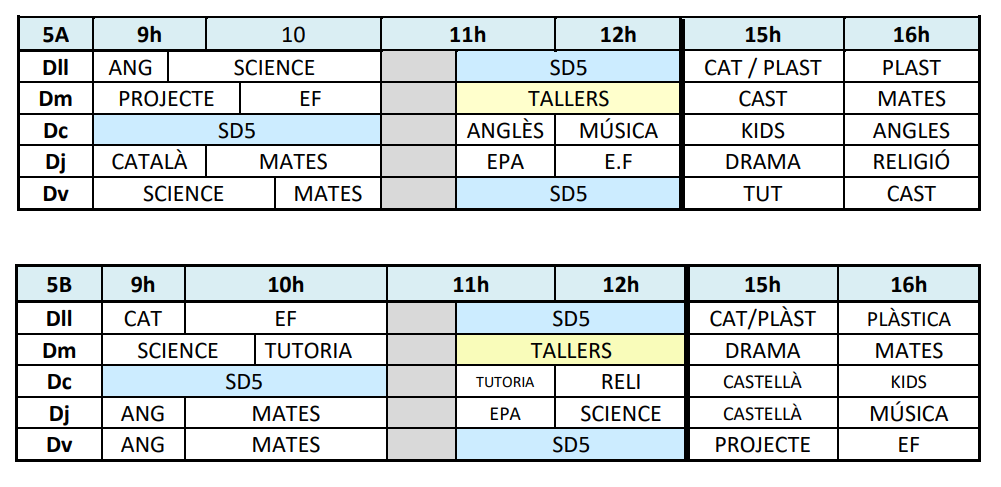
Task: Click RELIGIÓ in the 5A timetable
Action: pyautogui.click(x=911, y=161)
